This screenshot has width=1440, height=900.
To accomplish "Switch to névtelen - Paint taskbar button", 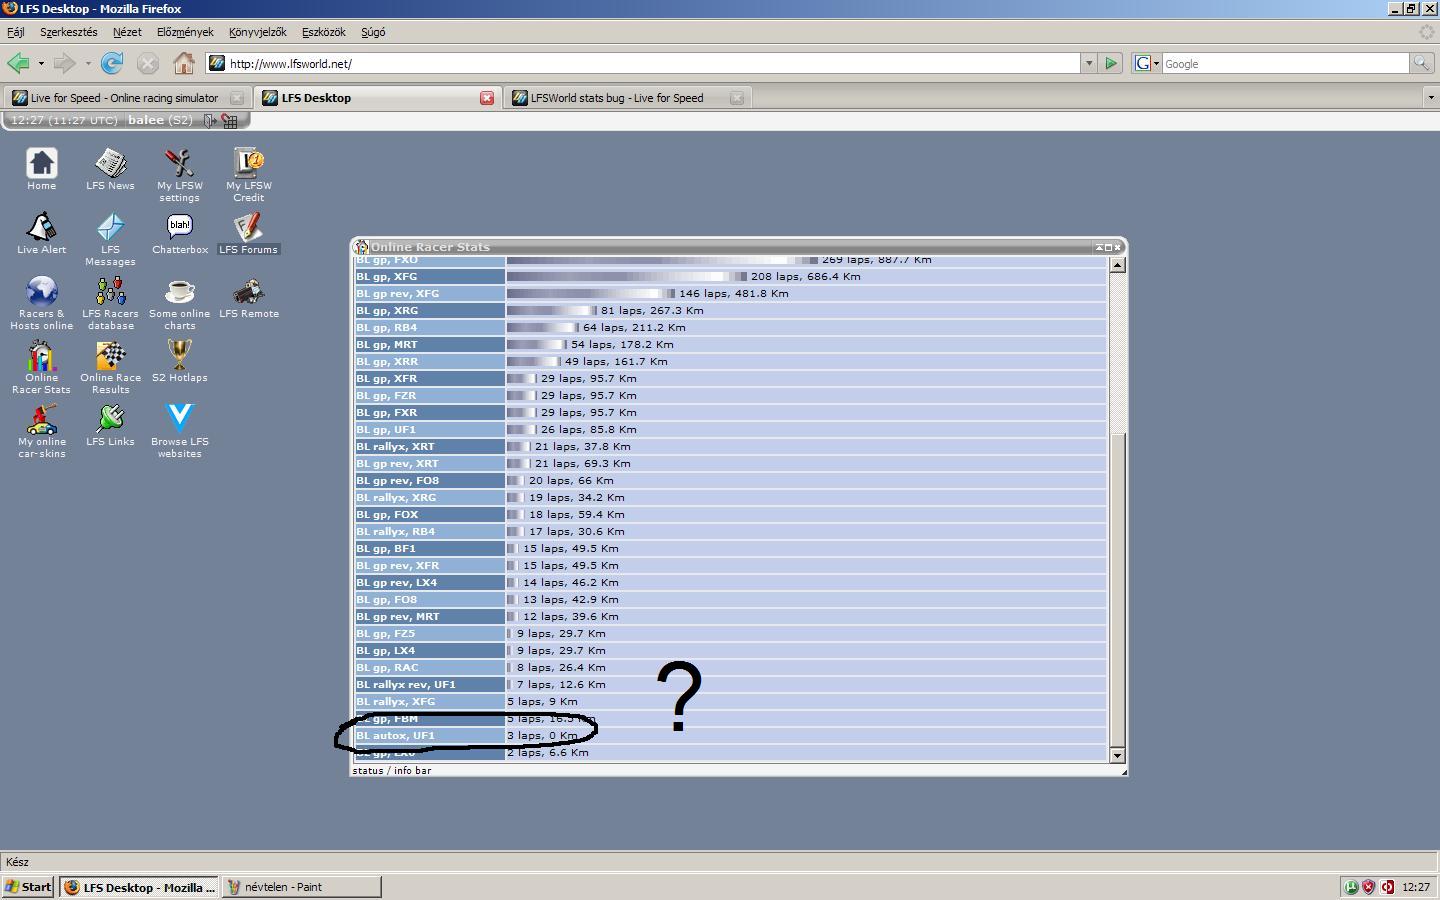I will (301, 887).
